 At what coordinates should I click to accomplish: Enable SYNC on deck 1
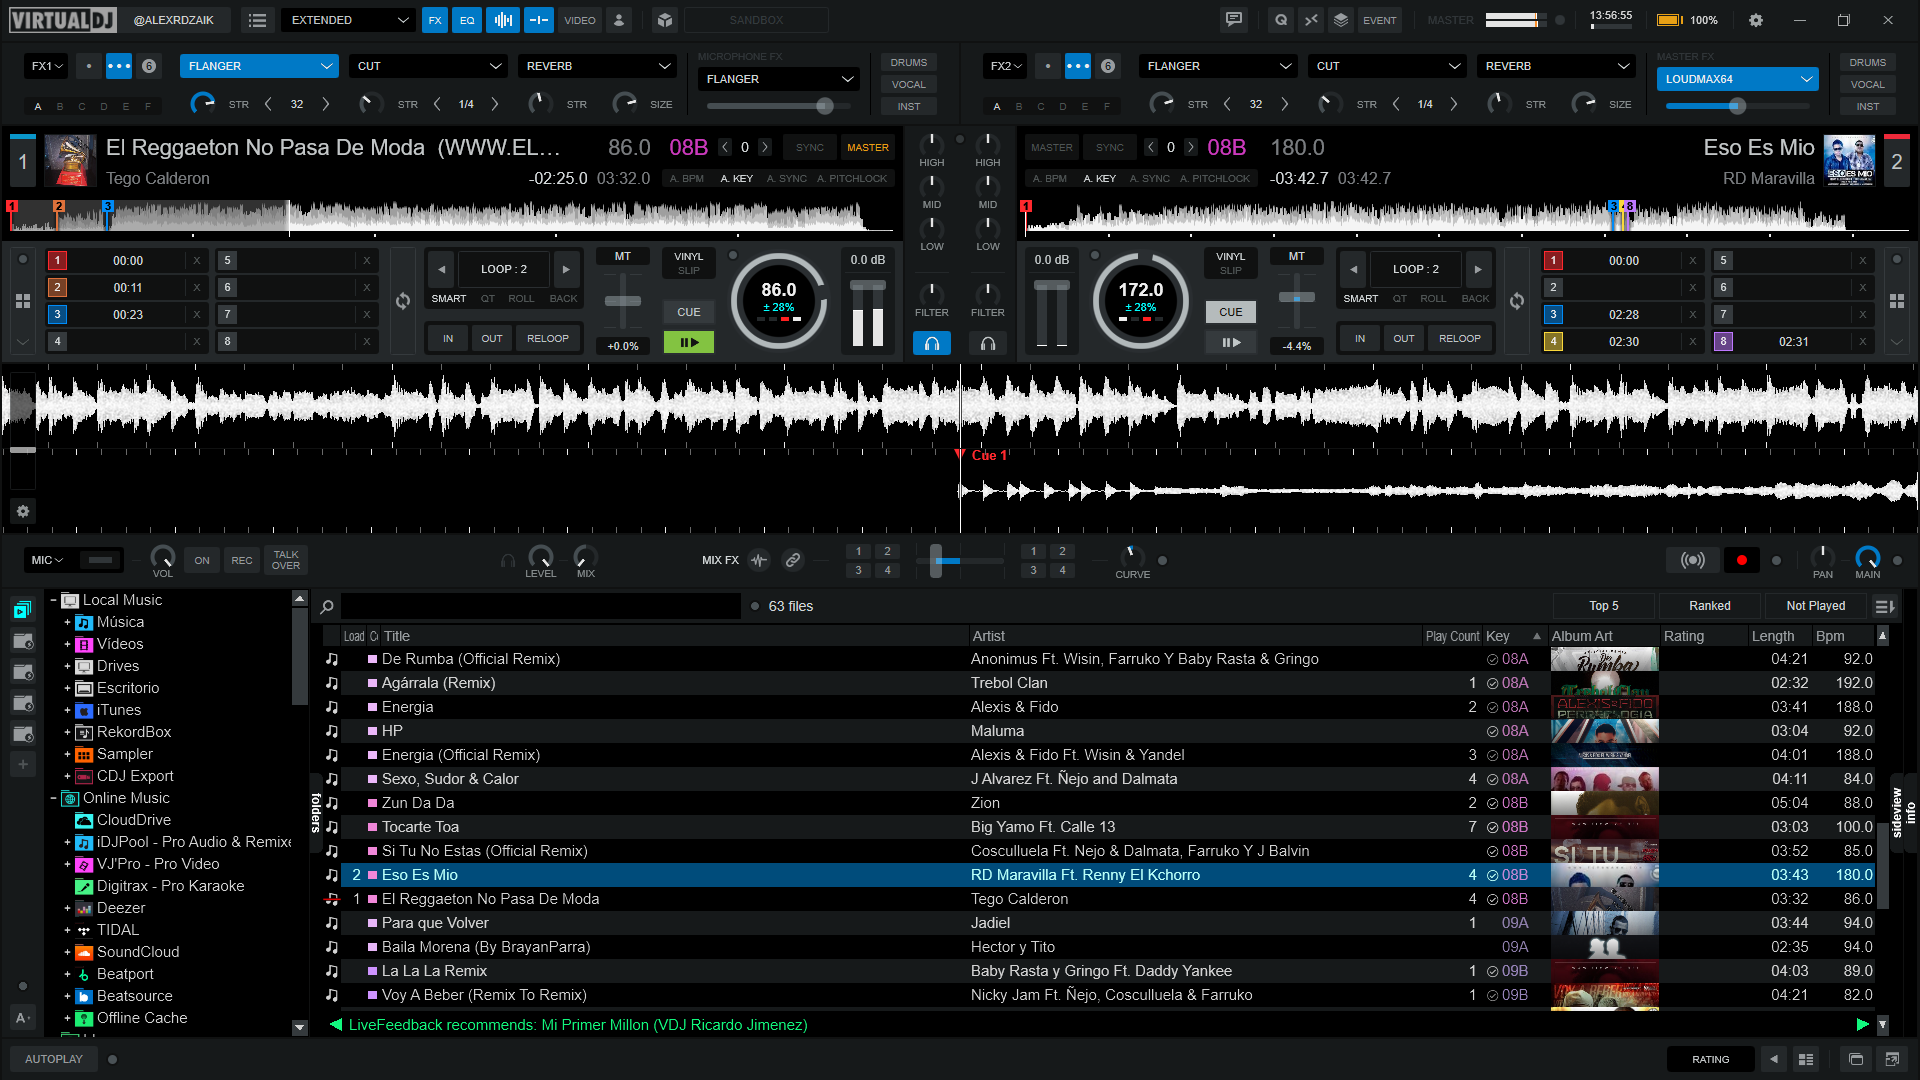tap(810, 147)
